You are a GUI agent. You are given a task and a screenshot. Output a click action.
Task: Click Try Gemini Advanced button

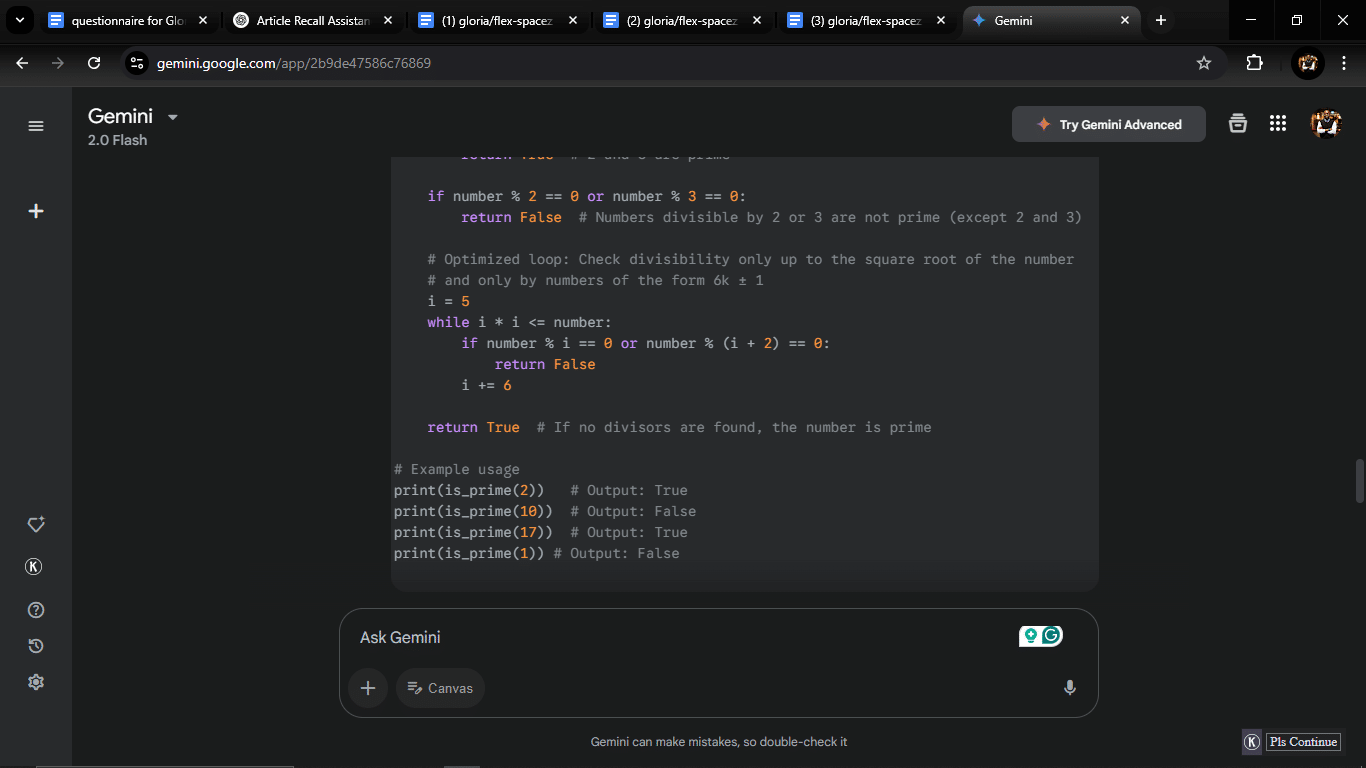coord(1108,125)
